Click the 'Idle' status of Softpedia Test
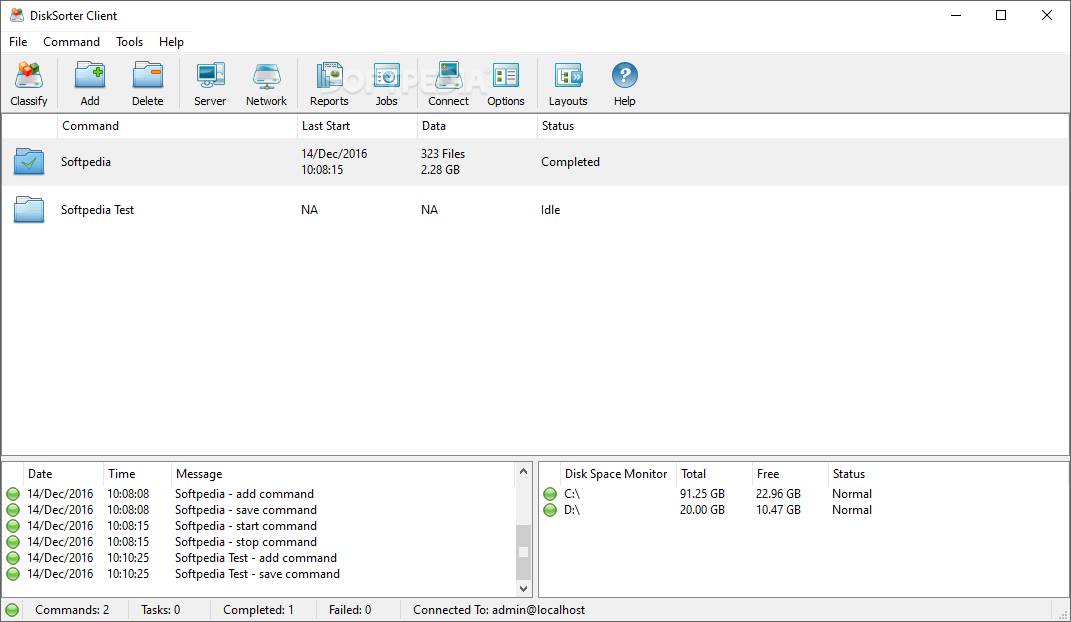 [x=551, y=210]
